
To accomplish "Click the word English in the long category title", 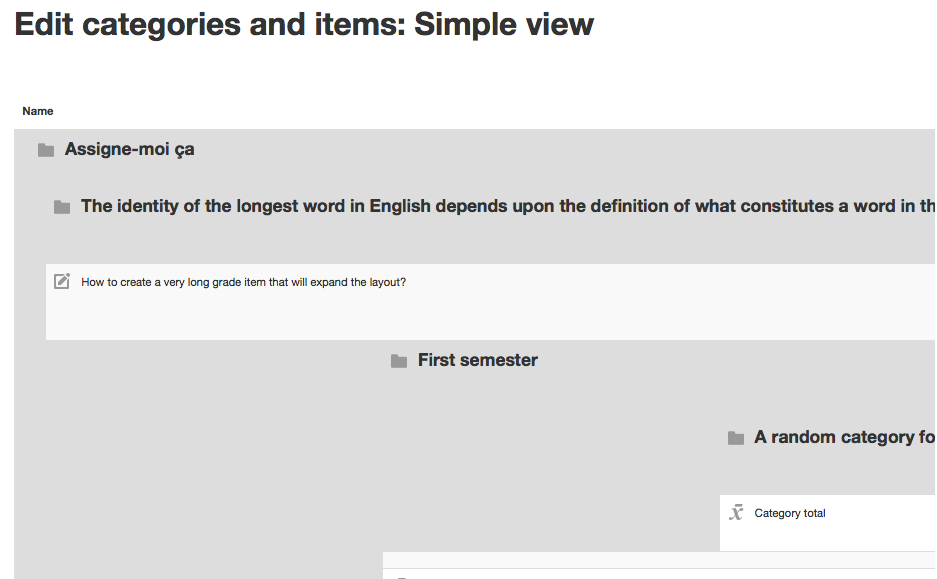I will tap(400, 206).
